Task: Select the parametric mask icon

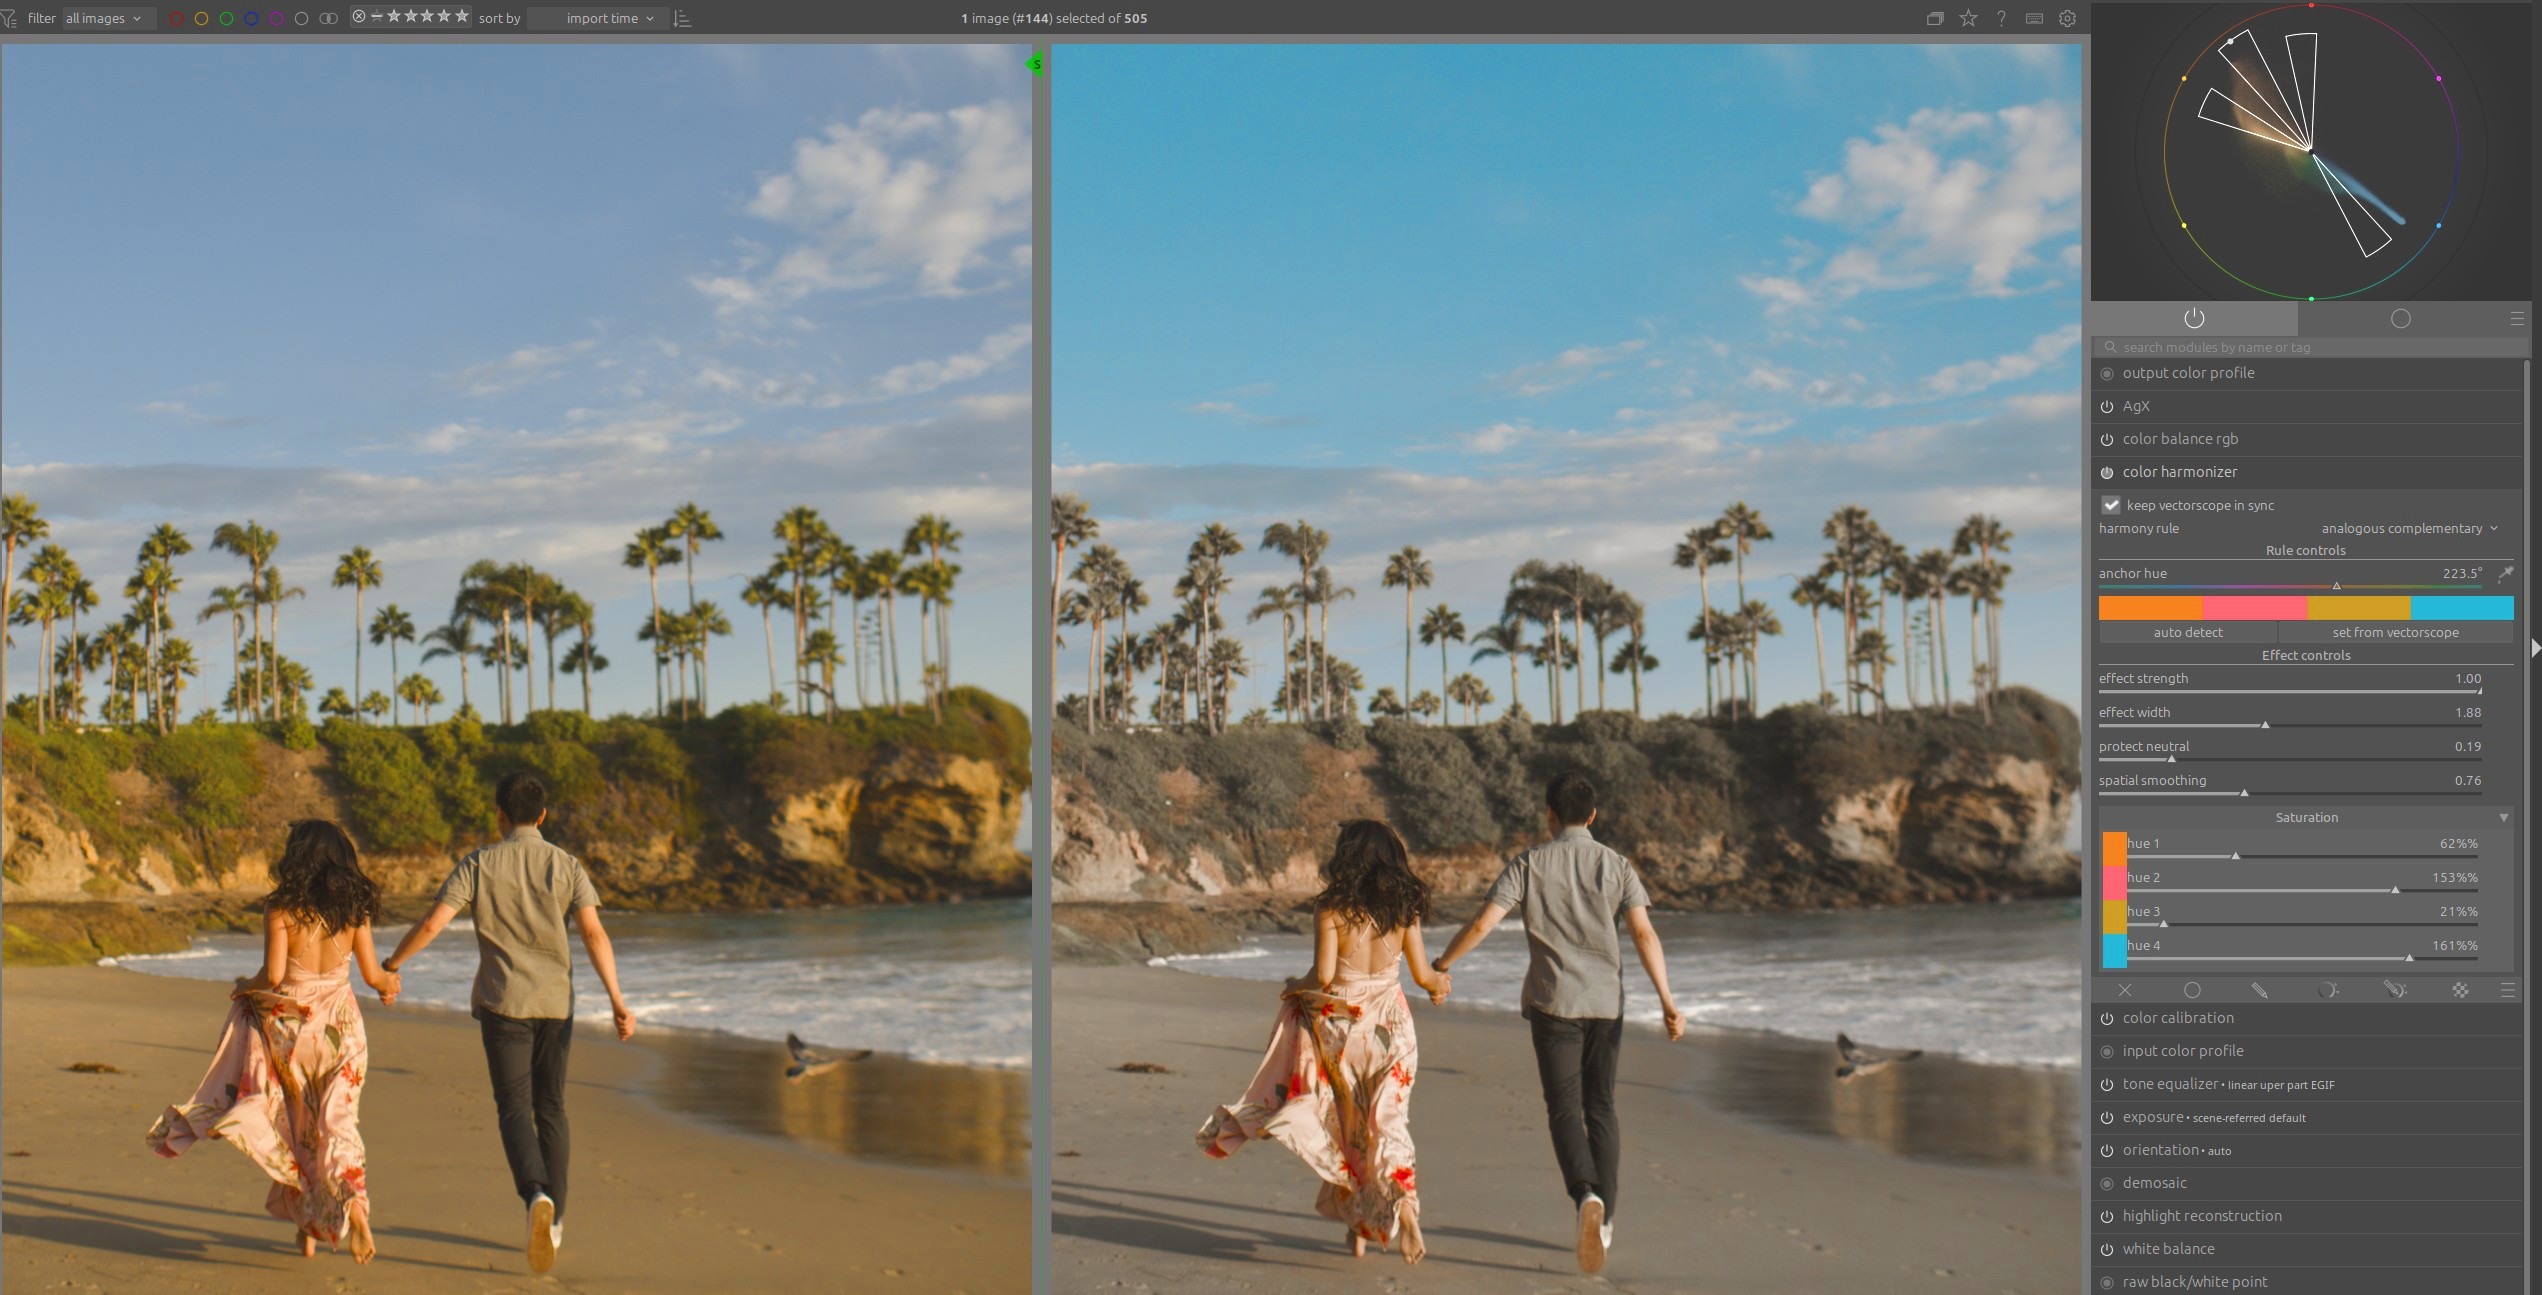Action: [x=2327, y=990]
